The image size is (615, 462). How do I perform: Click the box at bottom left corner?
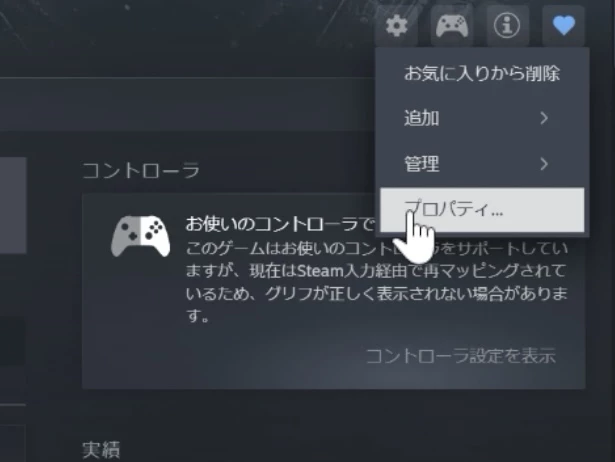click(13, 443)
